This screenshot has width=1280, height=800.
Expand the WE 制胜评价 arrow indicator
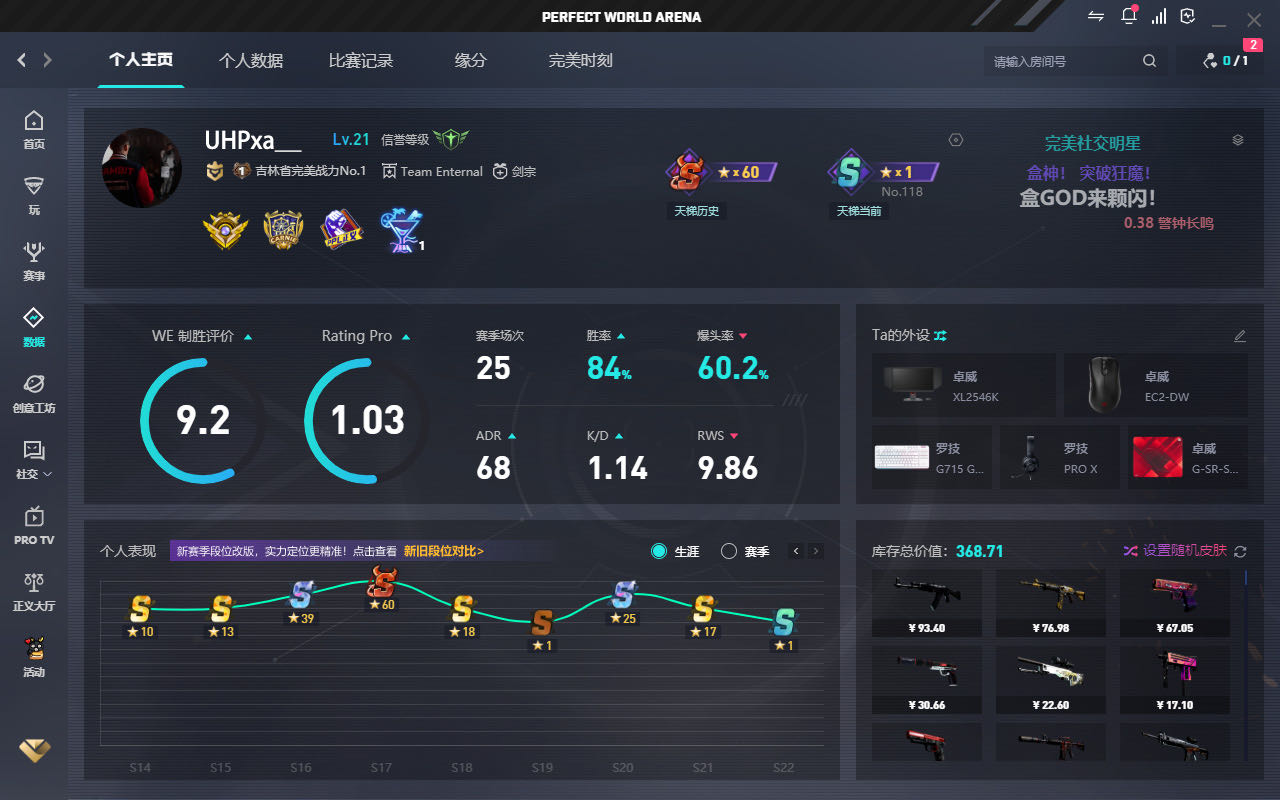[248, 337]
